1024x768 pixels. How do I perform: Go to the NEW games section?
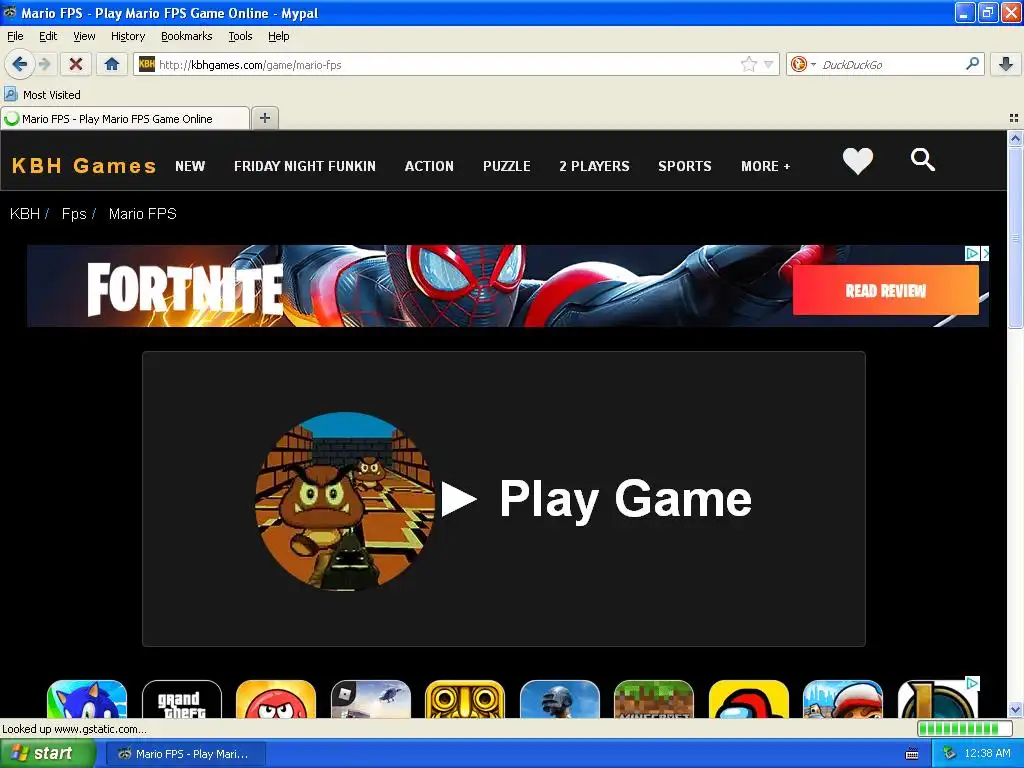pos(190,166)
